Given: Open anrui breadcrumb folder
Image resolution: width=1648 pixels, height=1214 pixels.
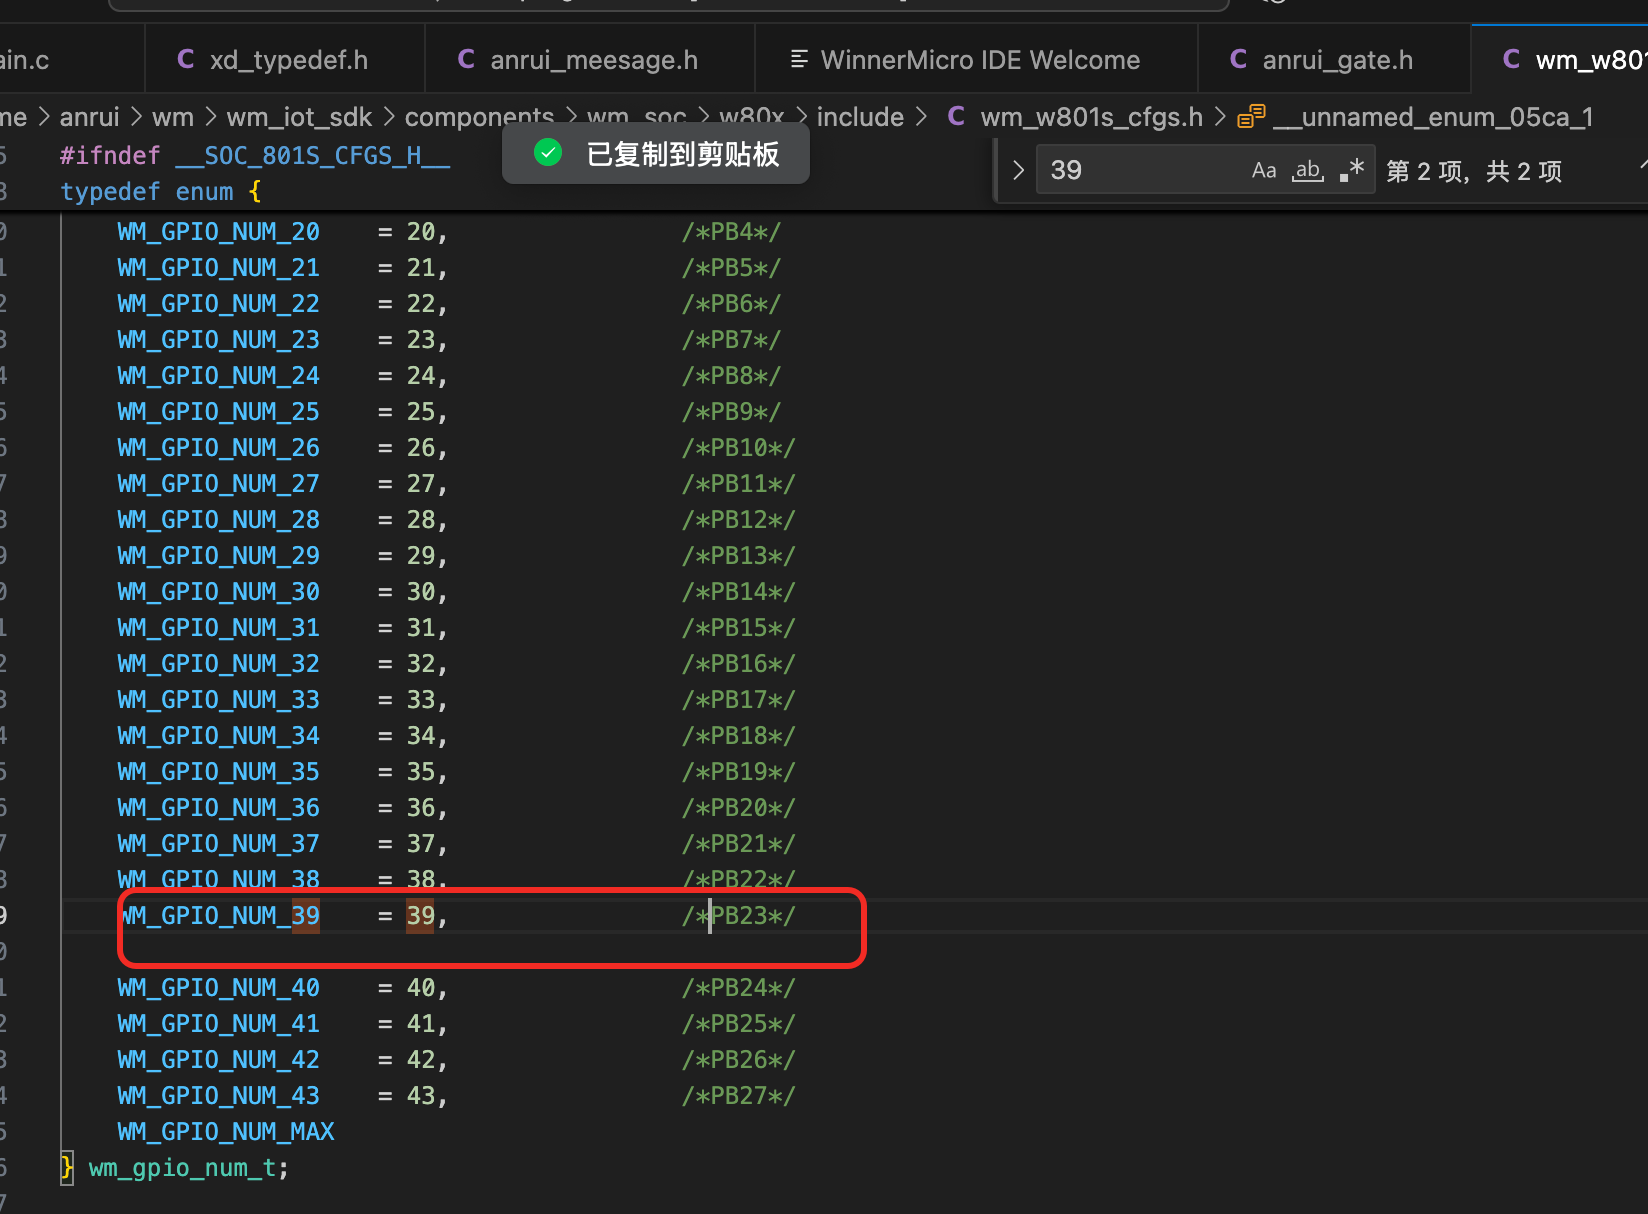Looking at the screenshot, I should tap(89, 117).
